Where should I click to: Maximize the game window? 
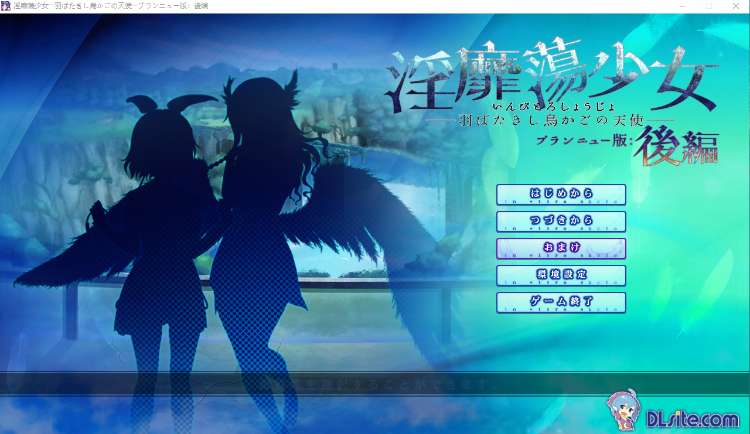point(709,6)
